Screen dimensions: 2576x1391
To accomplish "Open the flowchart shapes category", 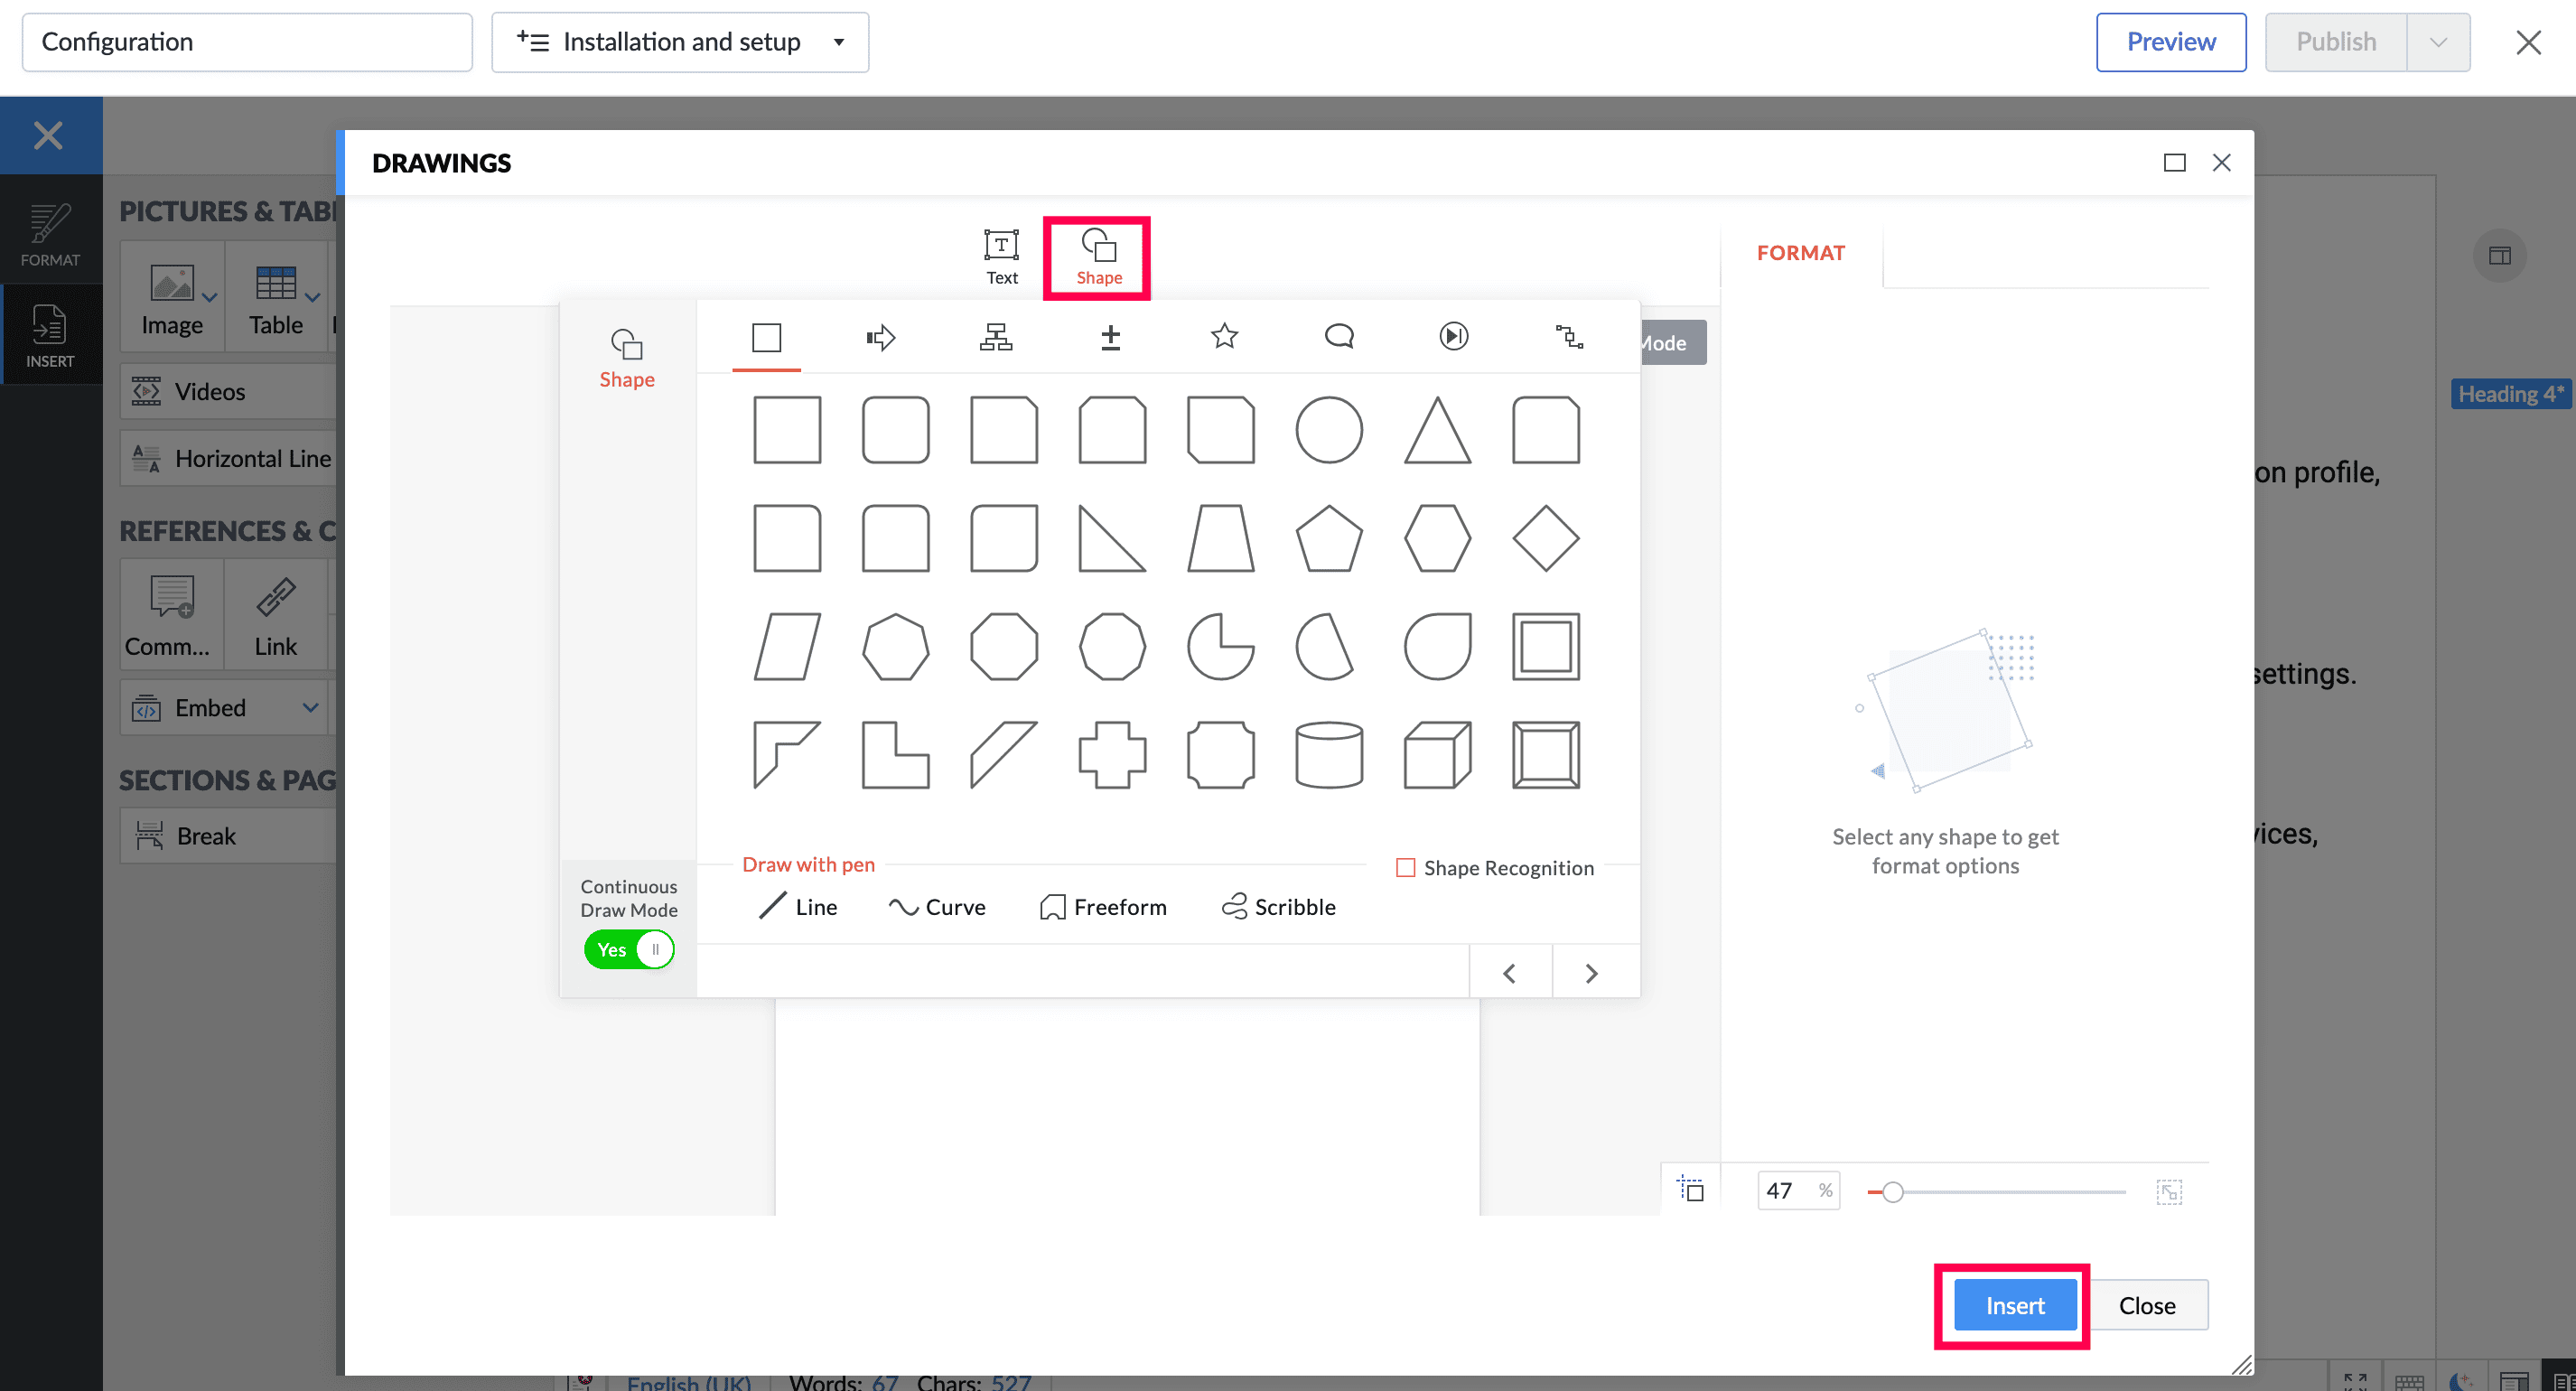I will coord(995,337).
